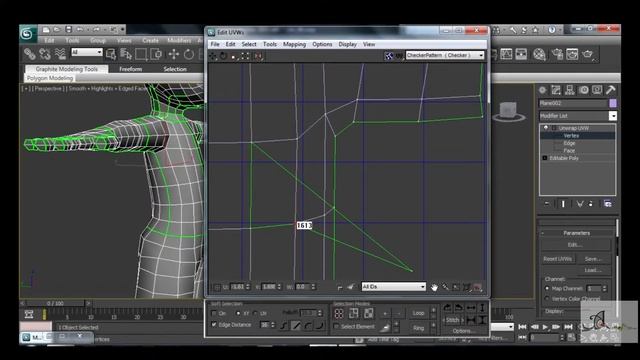Switch to the Utilities hammer panel
Screen dimensions: 640x360
tap(611, 90)
